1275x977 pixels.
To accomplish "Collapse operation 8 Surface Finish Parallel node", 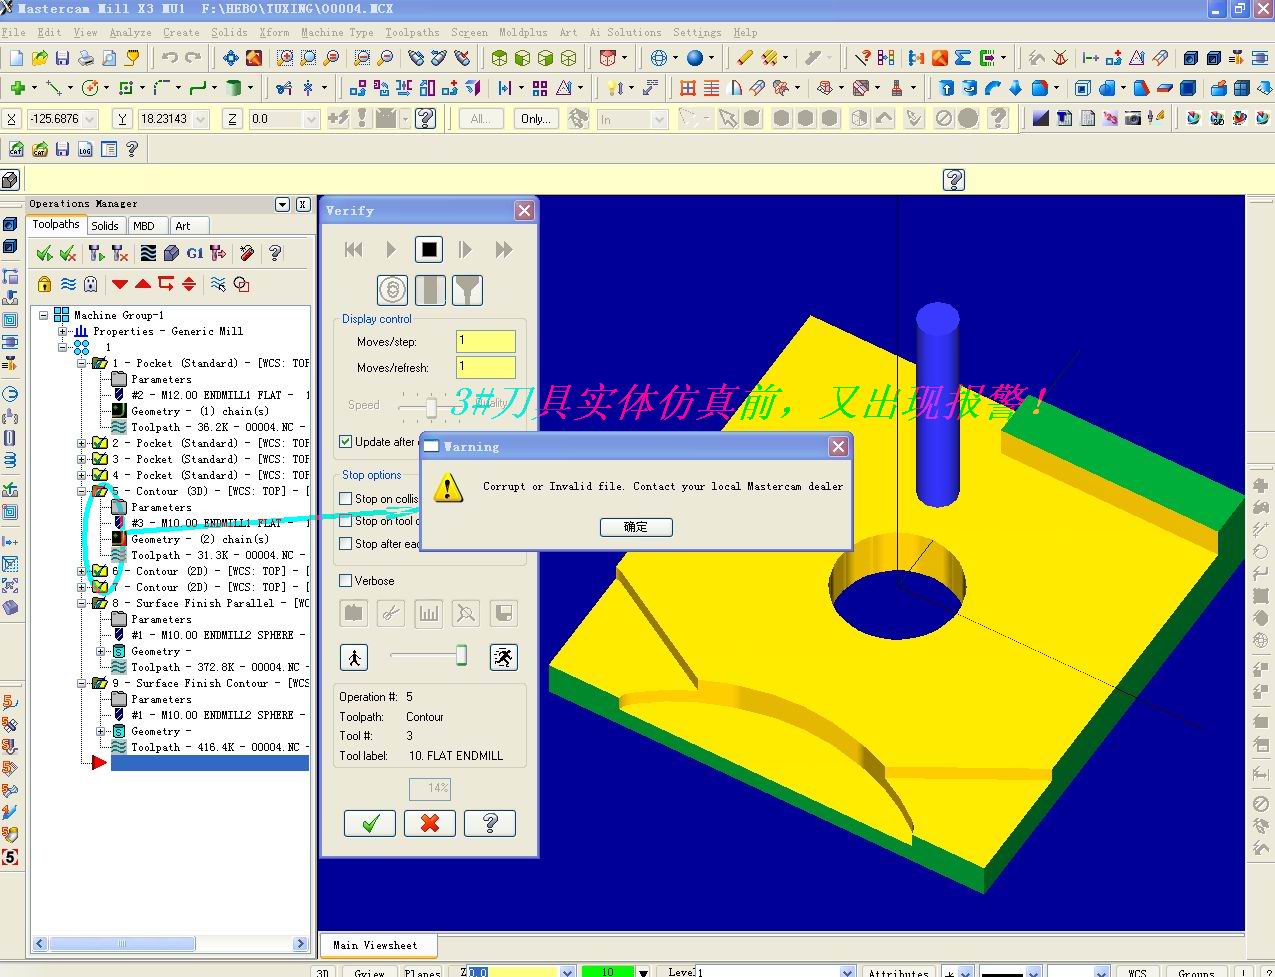I will pyautogui.click(x=82, y=603).
